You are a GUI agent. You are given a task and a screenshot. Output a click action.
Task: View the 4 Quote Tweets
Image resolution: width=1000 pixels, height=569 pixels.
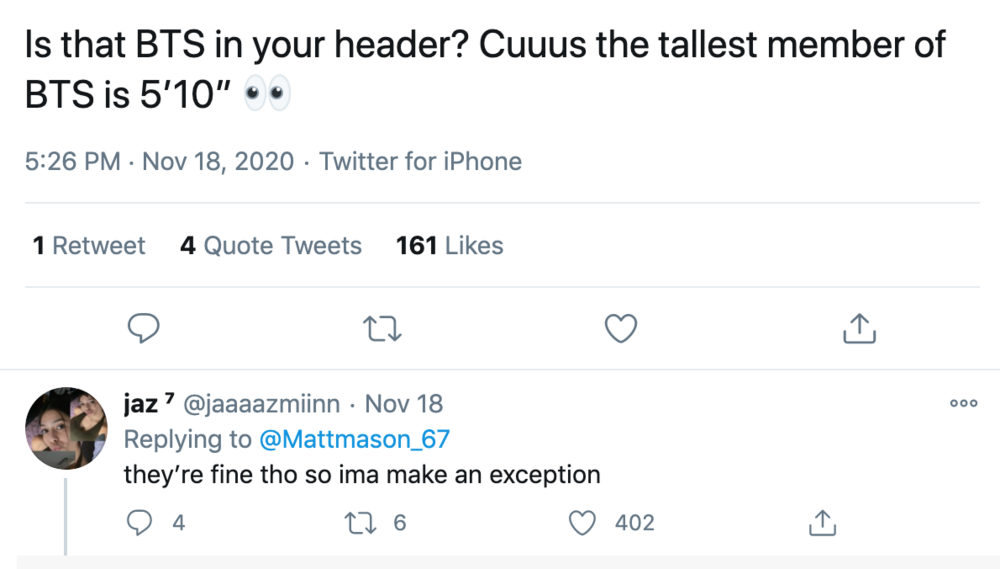(270, 246)
